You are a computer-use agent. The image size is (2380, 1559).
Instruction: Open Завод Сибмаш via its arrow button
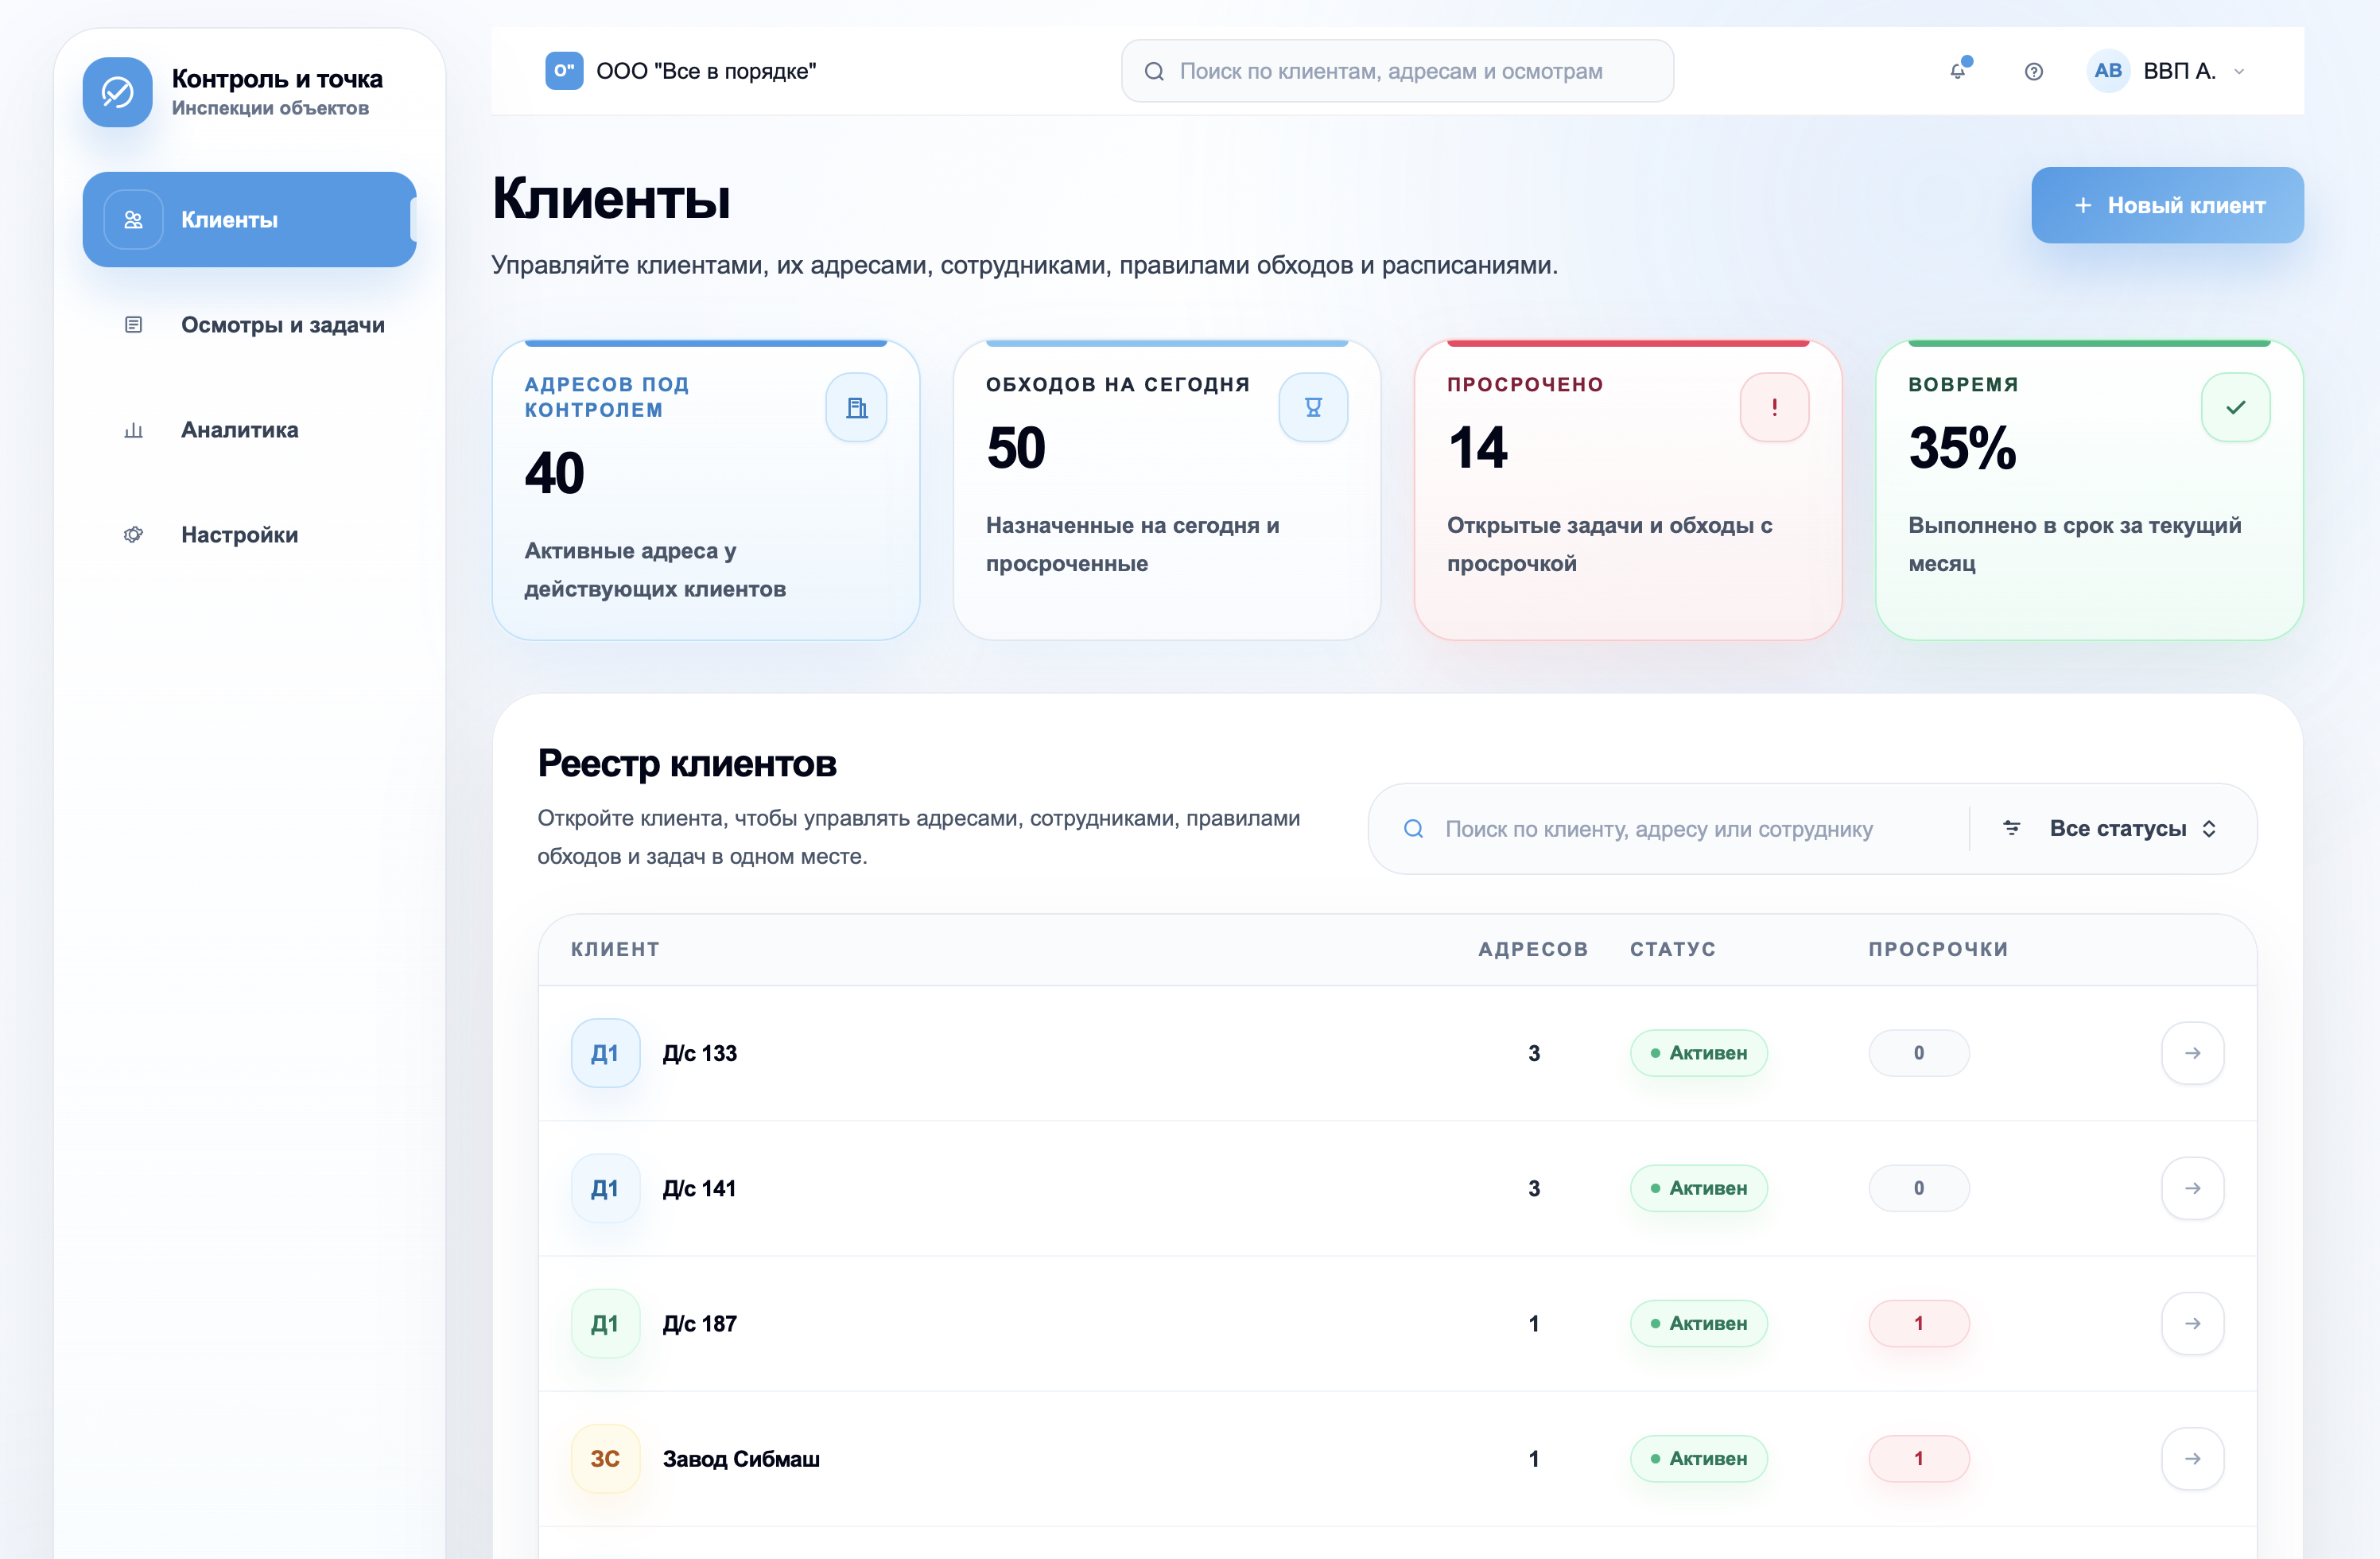tap(2192, 1458)
